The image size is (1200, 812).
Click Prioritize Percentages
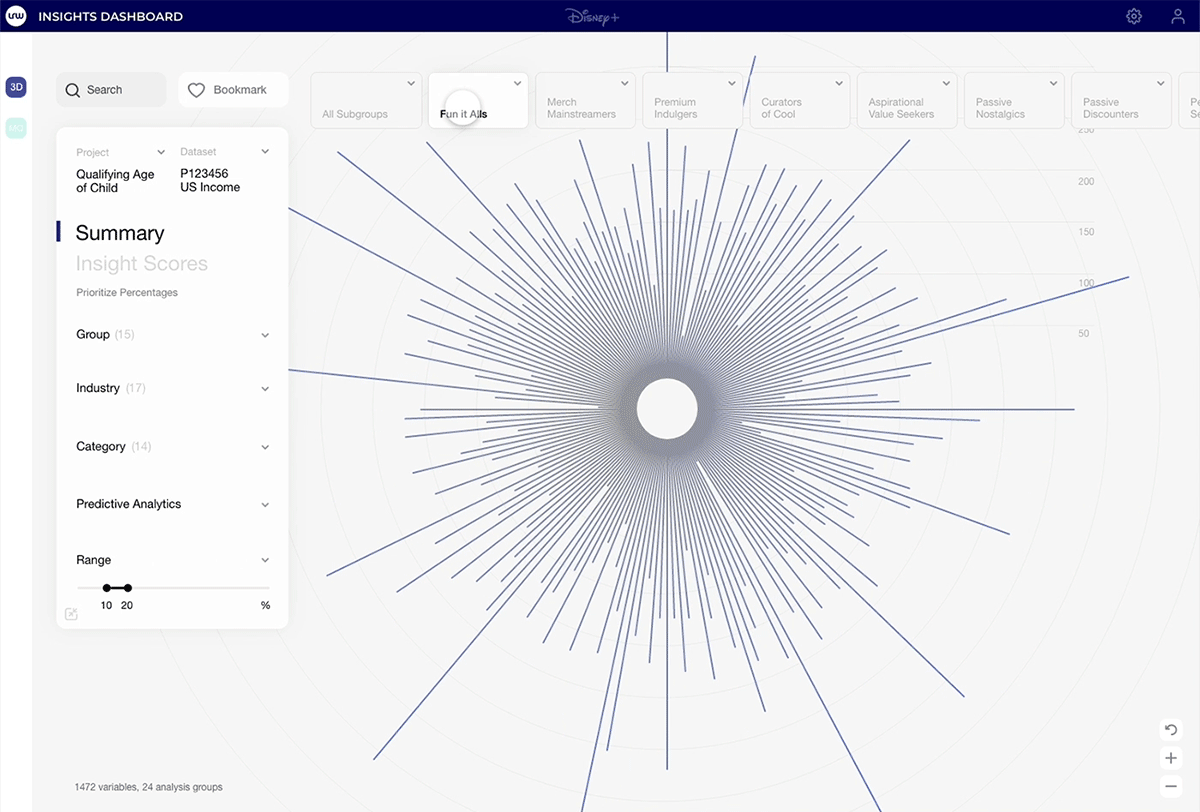[x=127, y=293]
